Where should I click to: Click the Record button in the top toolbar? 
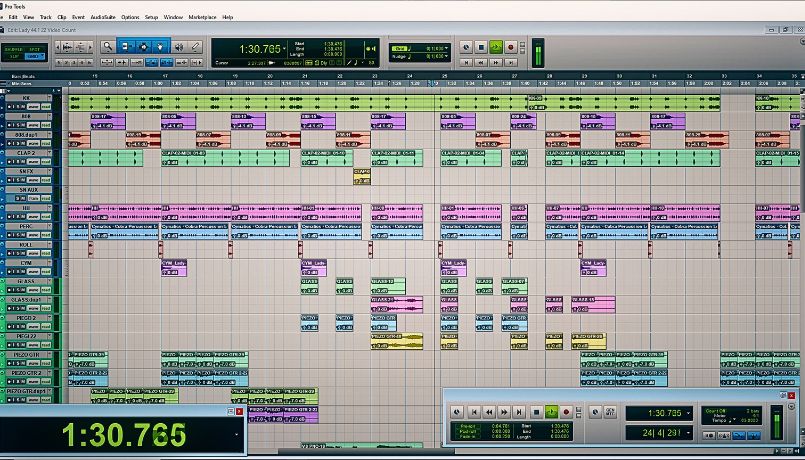[510, 47]
